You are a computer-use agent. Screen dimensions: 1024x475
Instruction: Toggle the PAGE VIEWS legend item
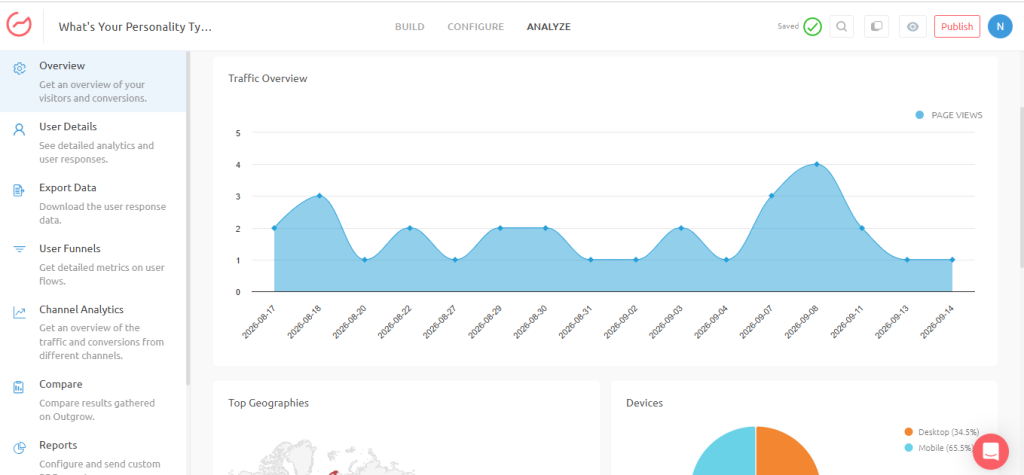[949, 115]
